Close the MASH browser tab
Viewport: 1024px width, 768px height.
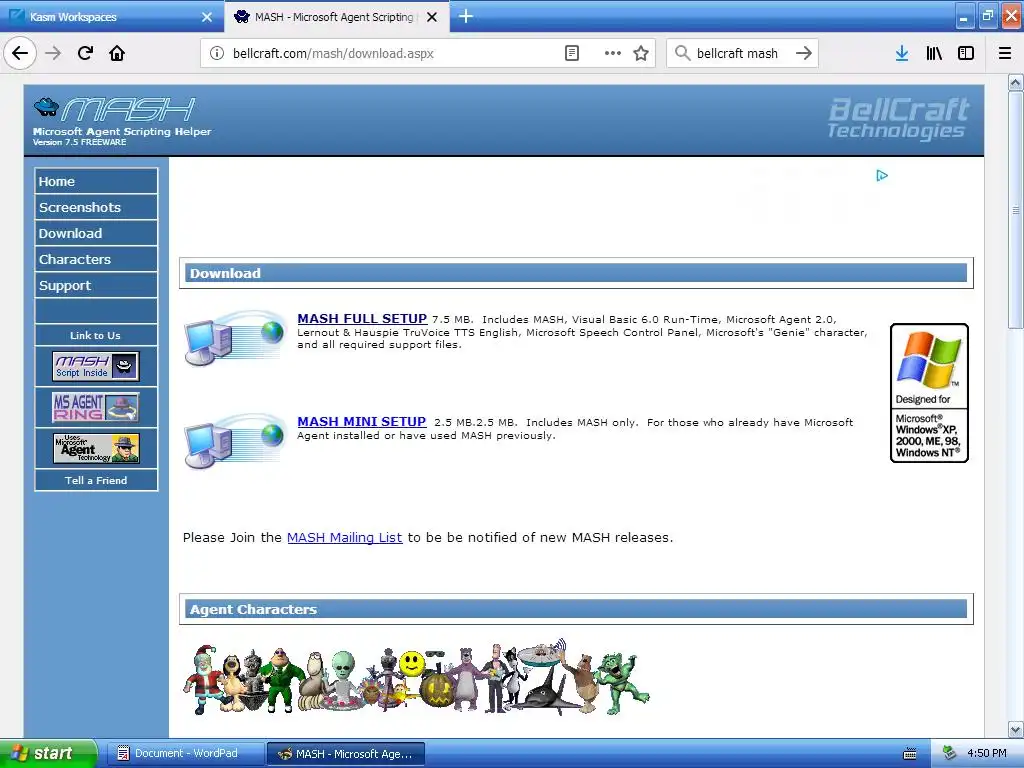pyautogui.click(x=432, y=17)
